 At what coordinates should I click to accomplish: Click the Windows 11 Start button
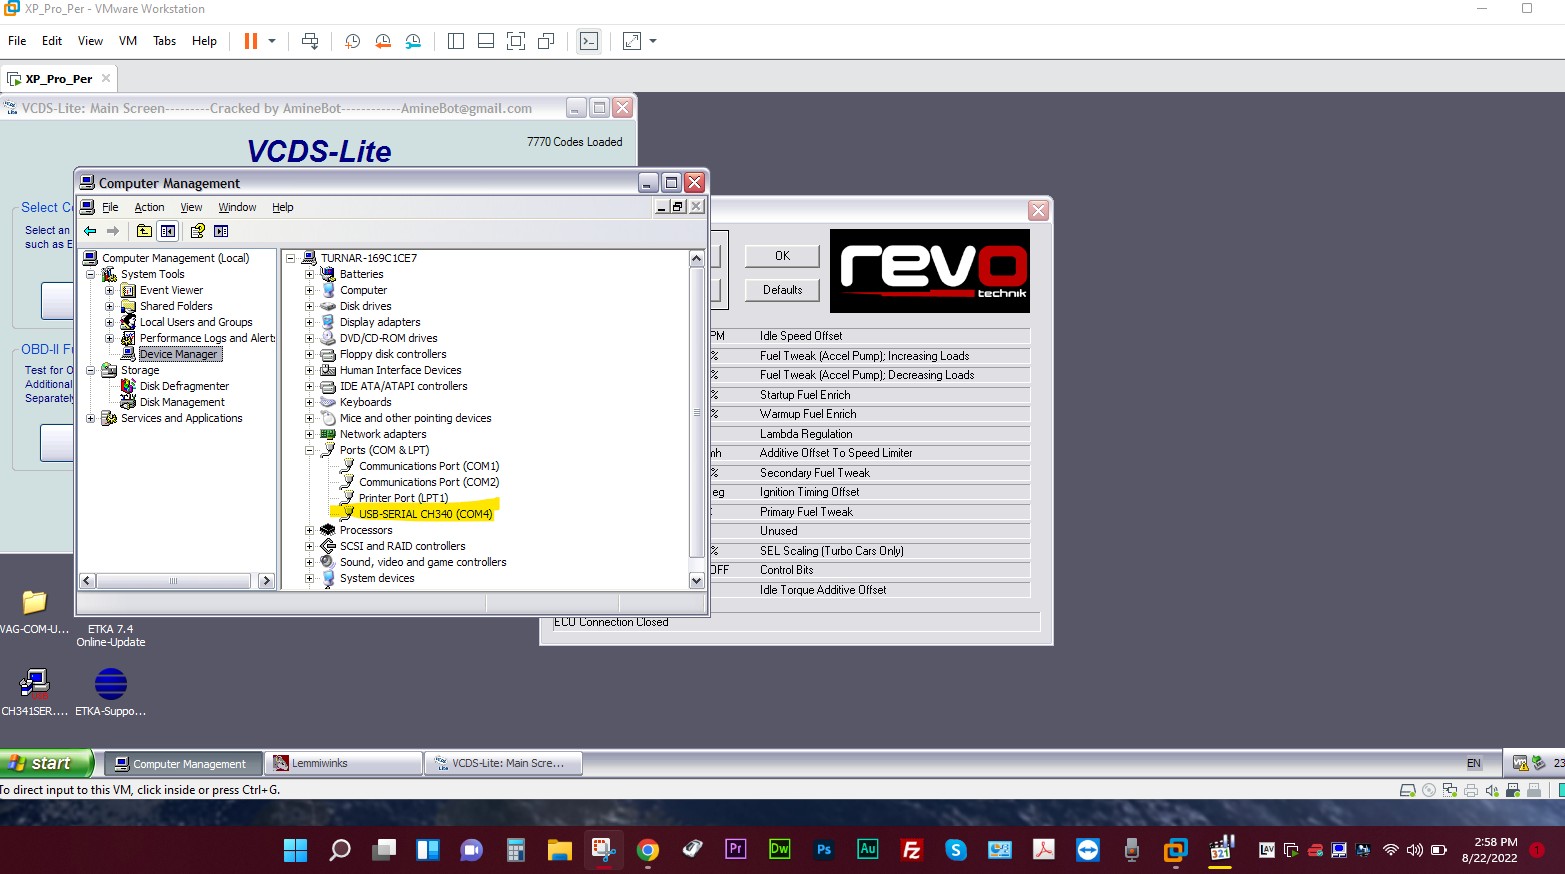pos(296,850)
